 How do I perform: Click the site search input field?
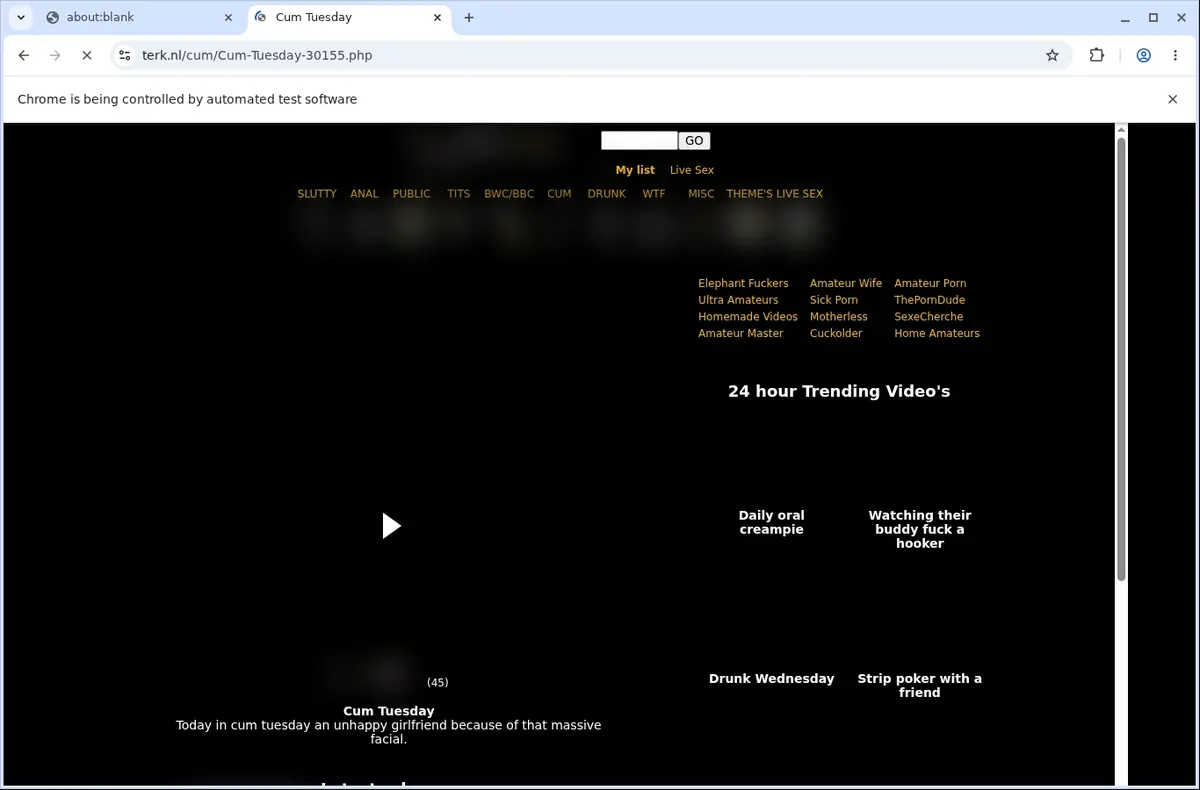(x=639, y=141)
